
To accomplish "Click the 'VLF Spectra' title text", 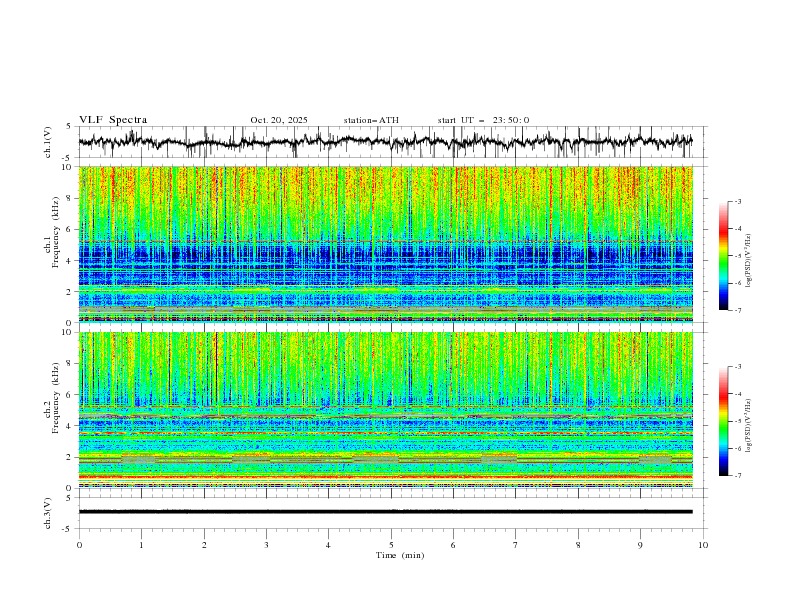I will click(x=113, y=120).
